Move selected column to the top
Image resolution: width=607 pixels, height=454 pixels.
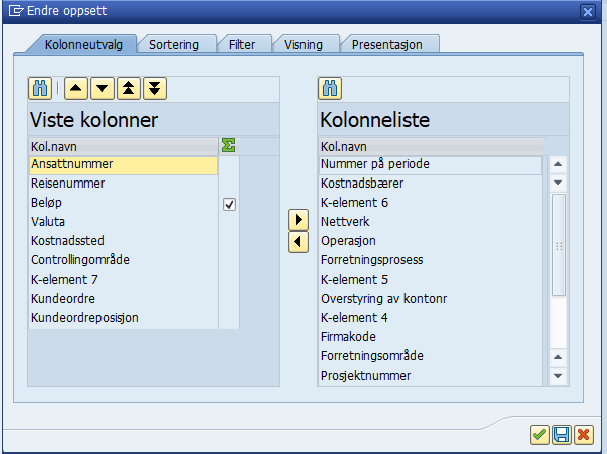[x=129, y=89]
